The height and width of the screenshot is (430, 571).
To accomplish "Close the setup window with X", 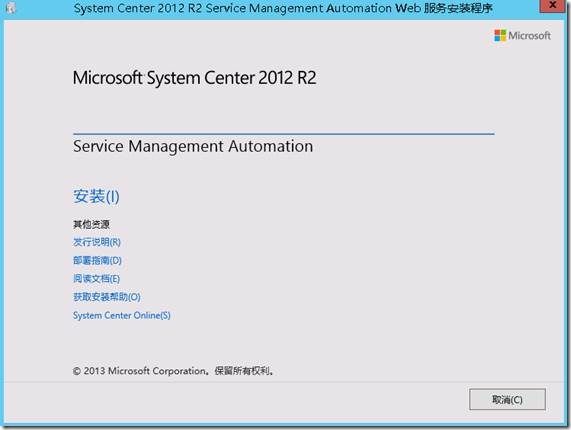I will [x=552, y=5].
